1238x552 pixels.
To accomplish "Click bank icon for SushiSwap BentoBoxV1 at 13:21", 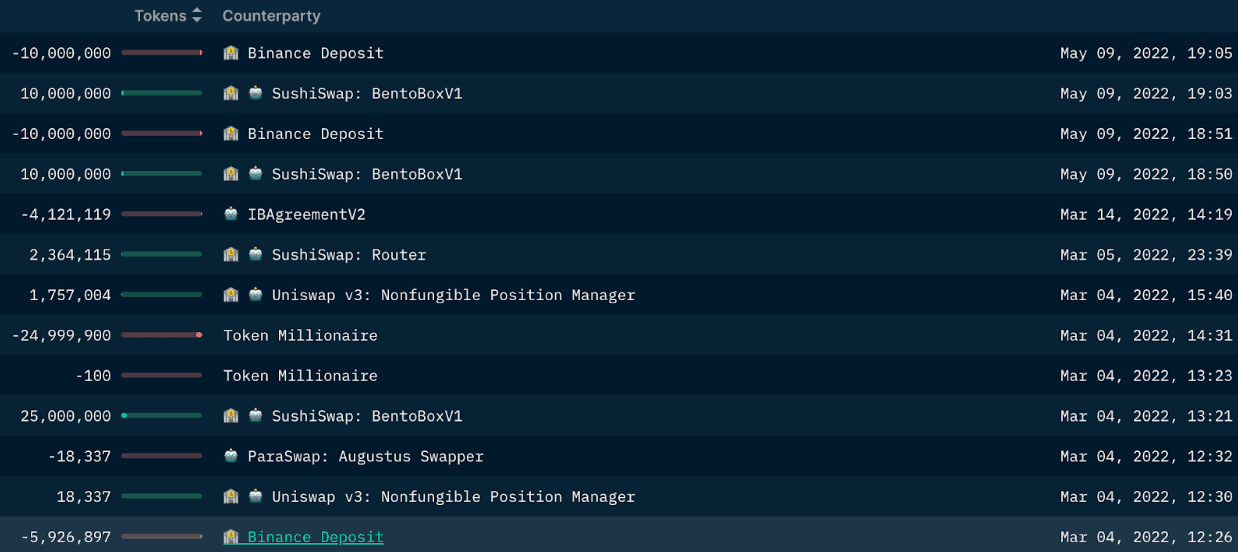I will 231,416.
